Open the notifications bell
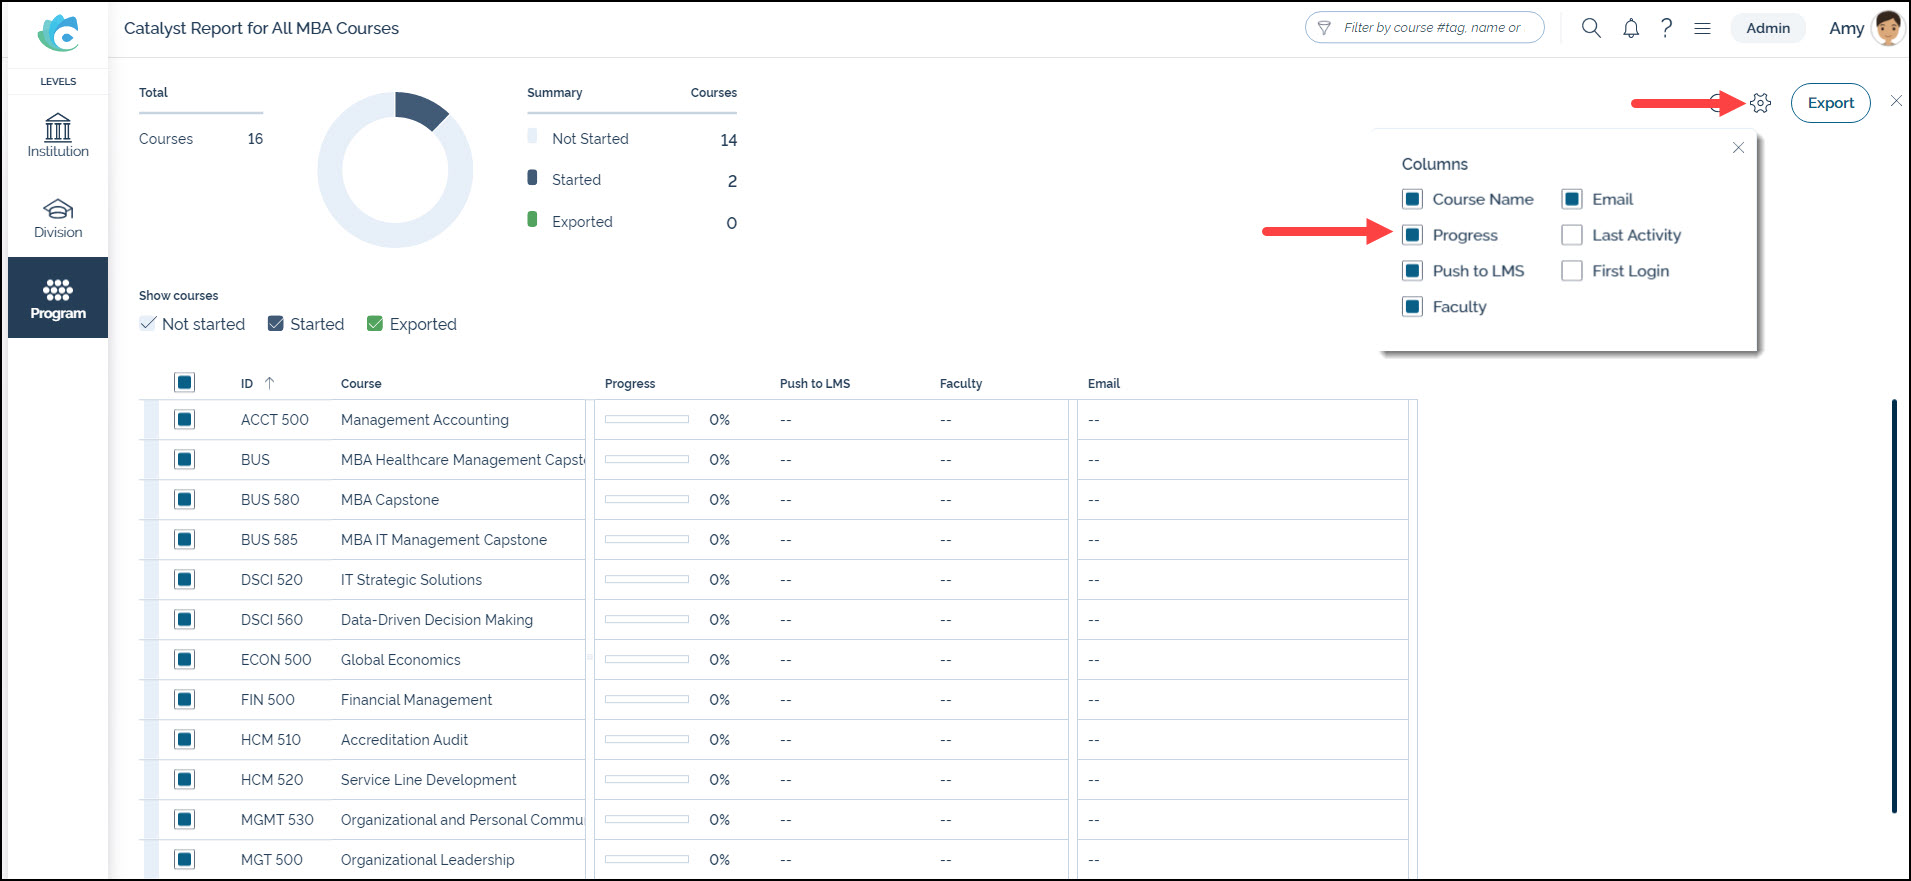The image size is (1911, 881). [x=1631, y=28]
